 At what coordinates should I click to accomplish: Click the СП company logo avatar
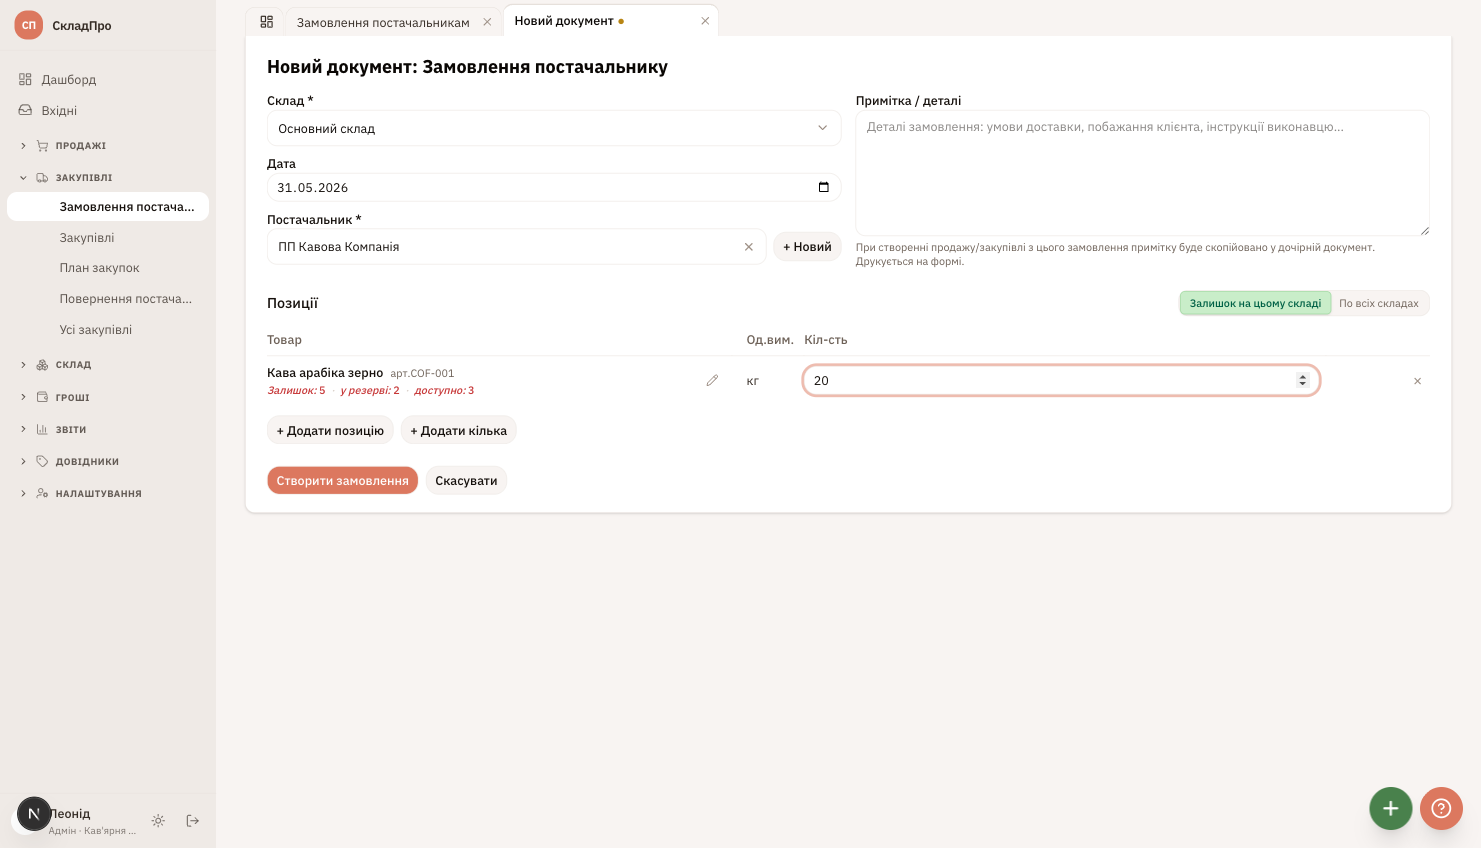tap(29, 25)
